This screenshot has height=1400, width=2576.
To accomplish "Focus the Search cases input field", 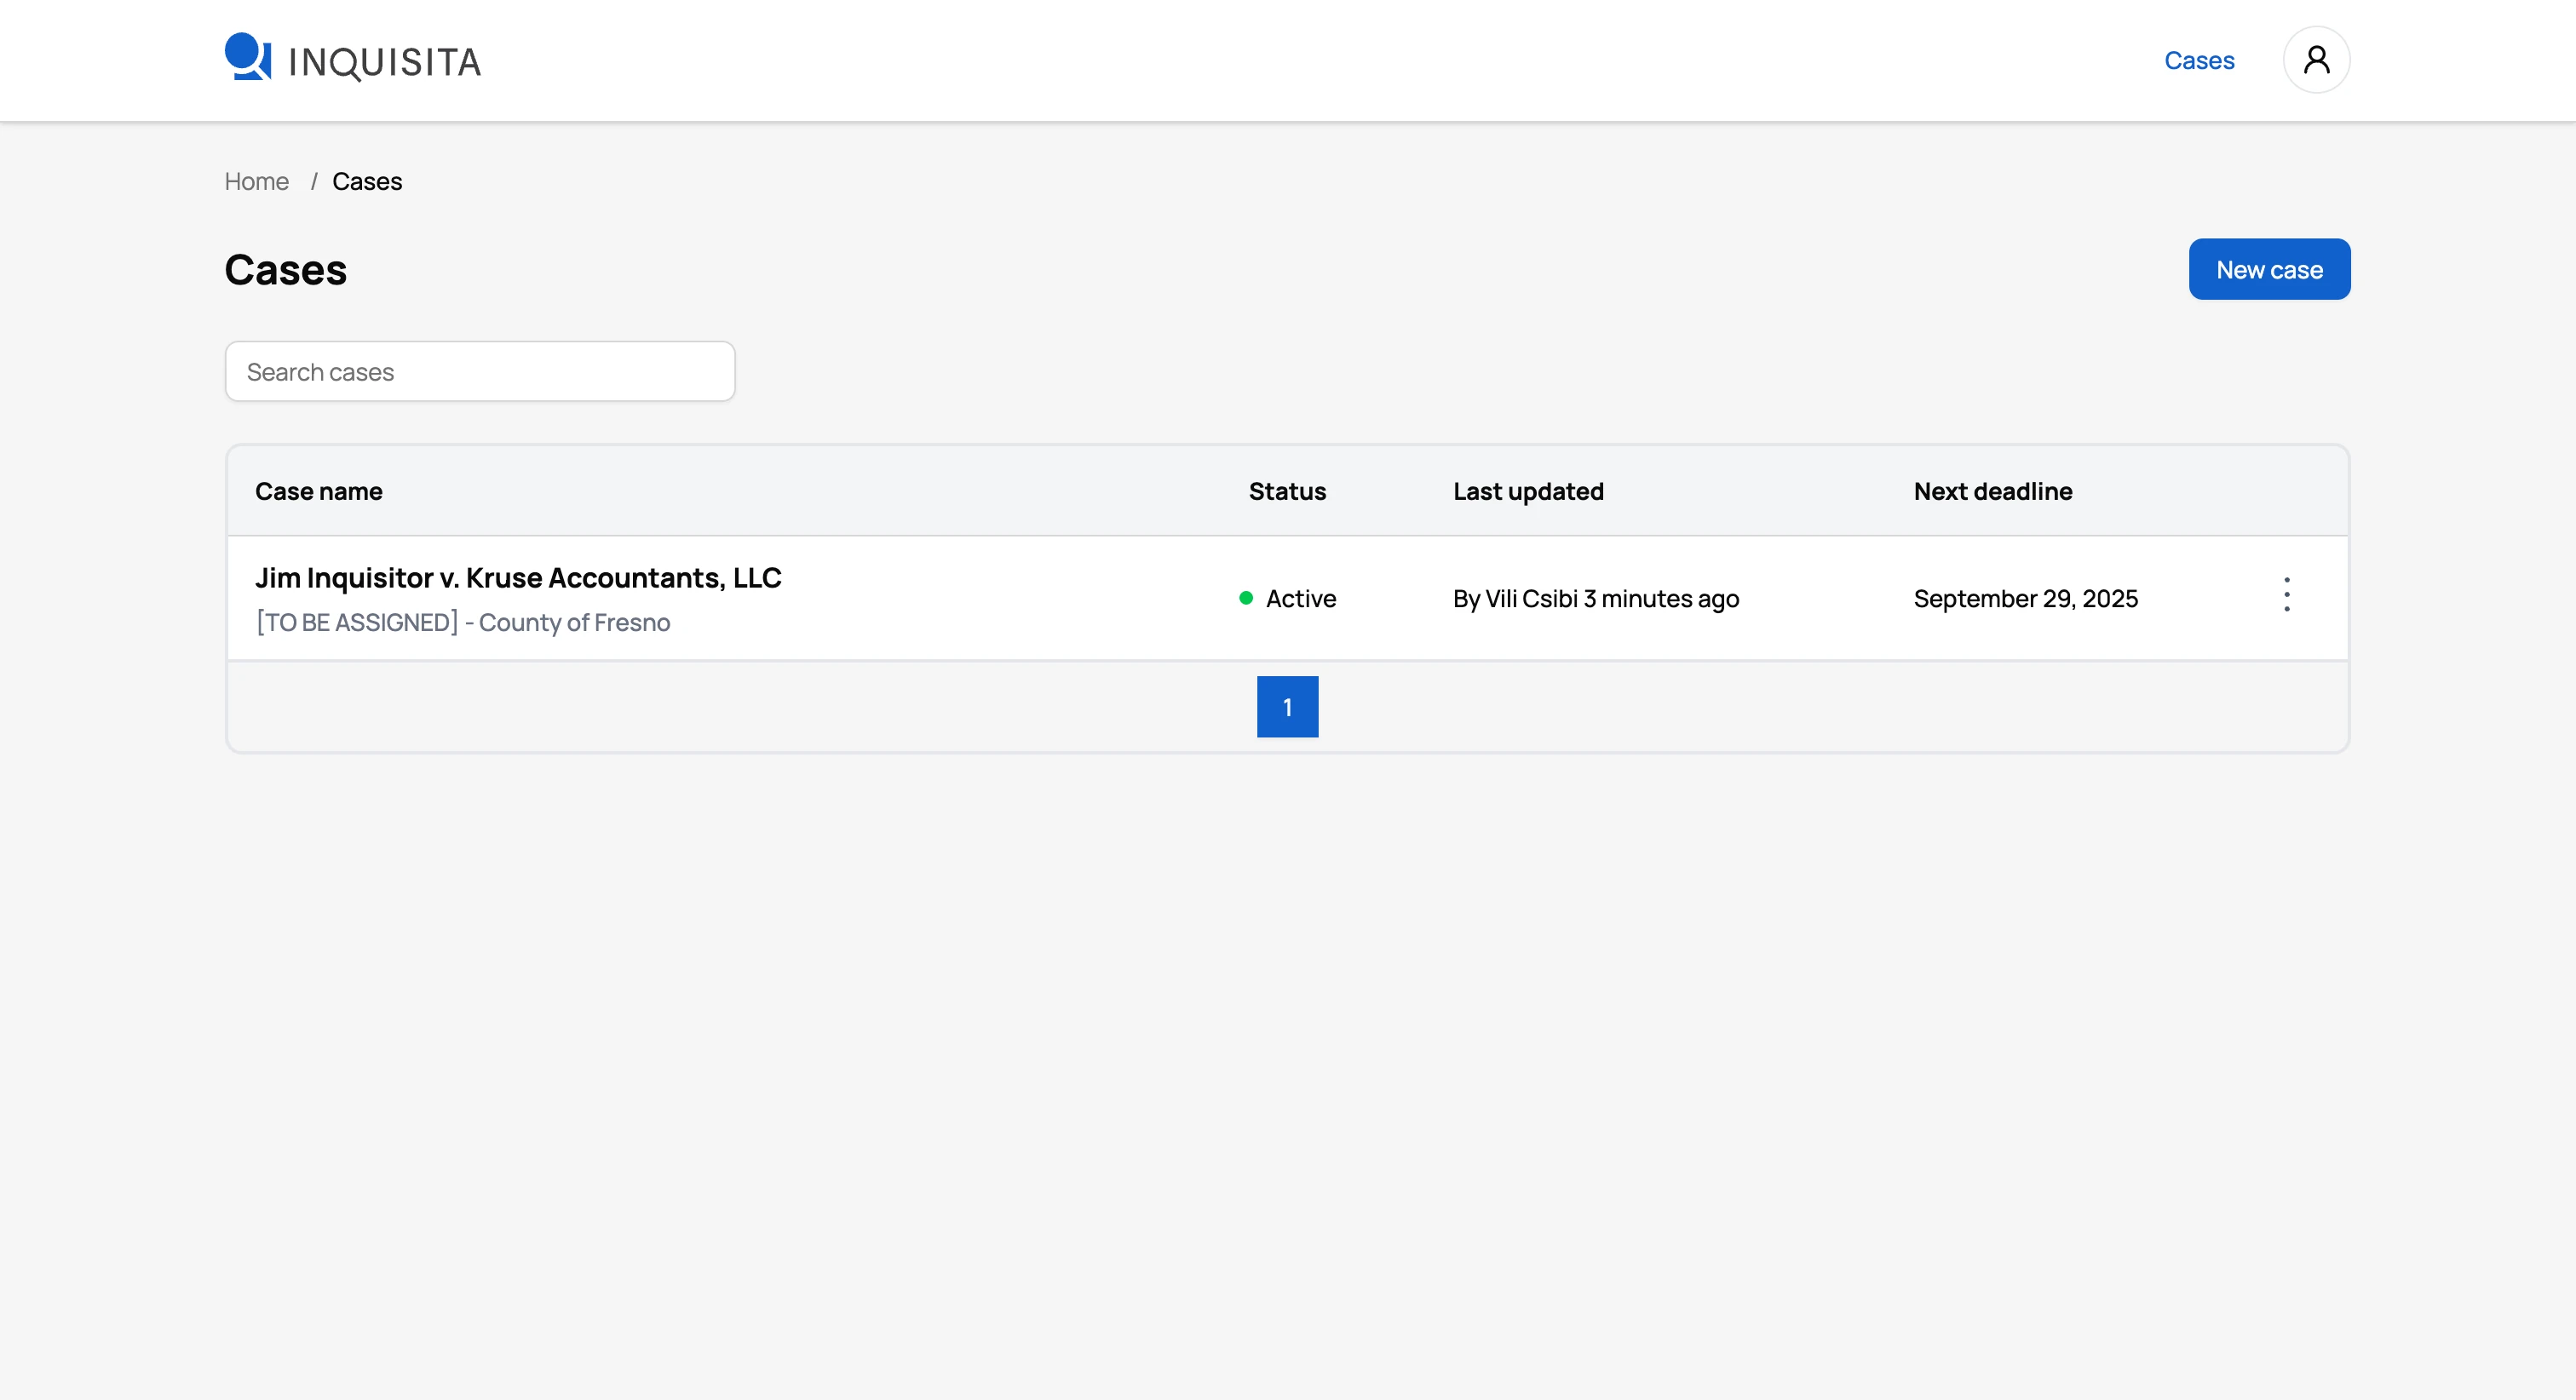I will coord(480,372).
